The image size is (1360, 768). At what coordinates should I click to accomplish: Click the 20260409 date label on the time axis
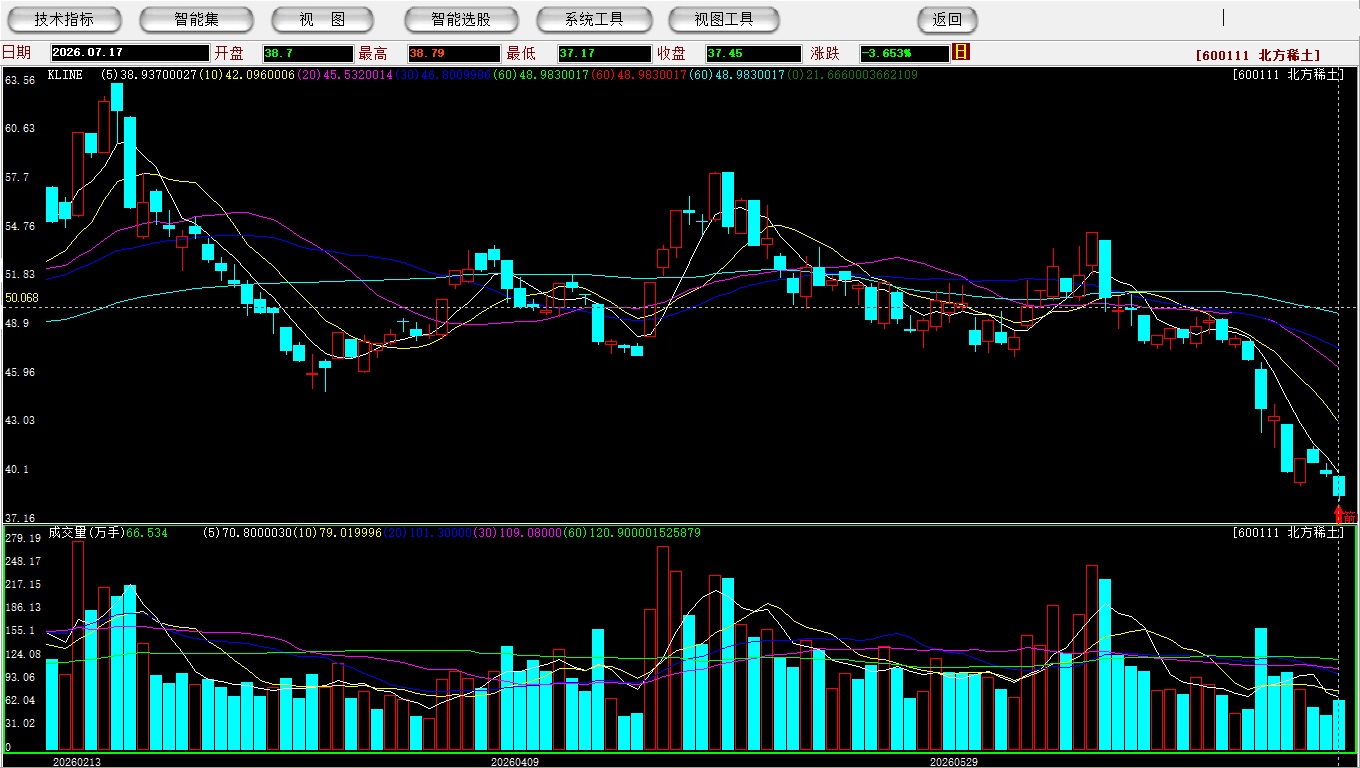click(x=514, y=762)
